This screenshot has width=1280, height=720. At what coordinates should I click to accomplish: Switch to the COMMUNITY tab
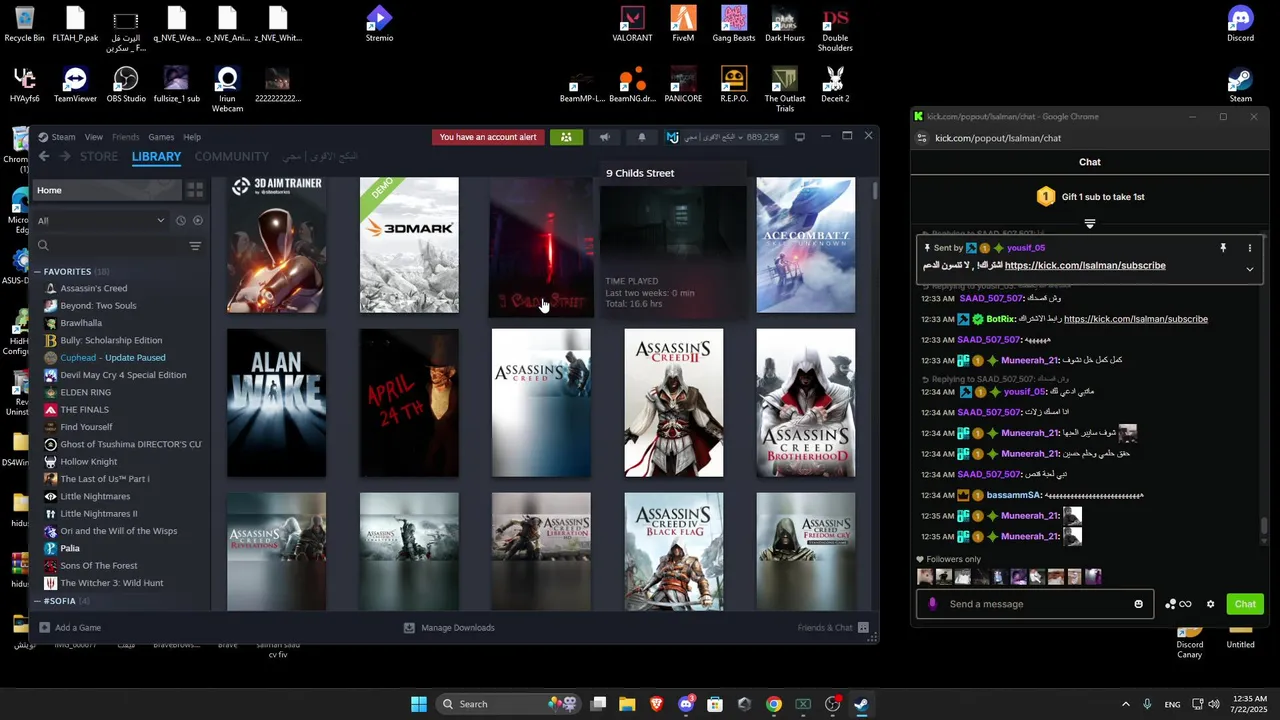click(232, 156)
